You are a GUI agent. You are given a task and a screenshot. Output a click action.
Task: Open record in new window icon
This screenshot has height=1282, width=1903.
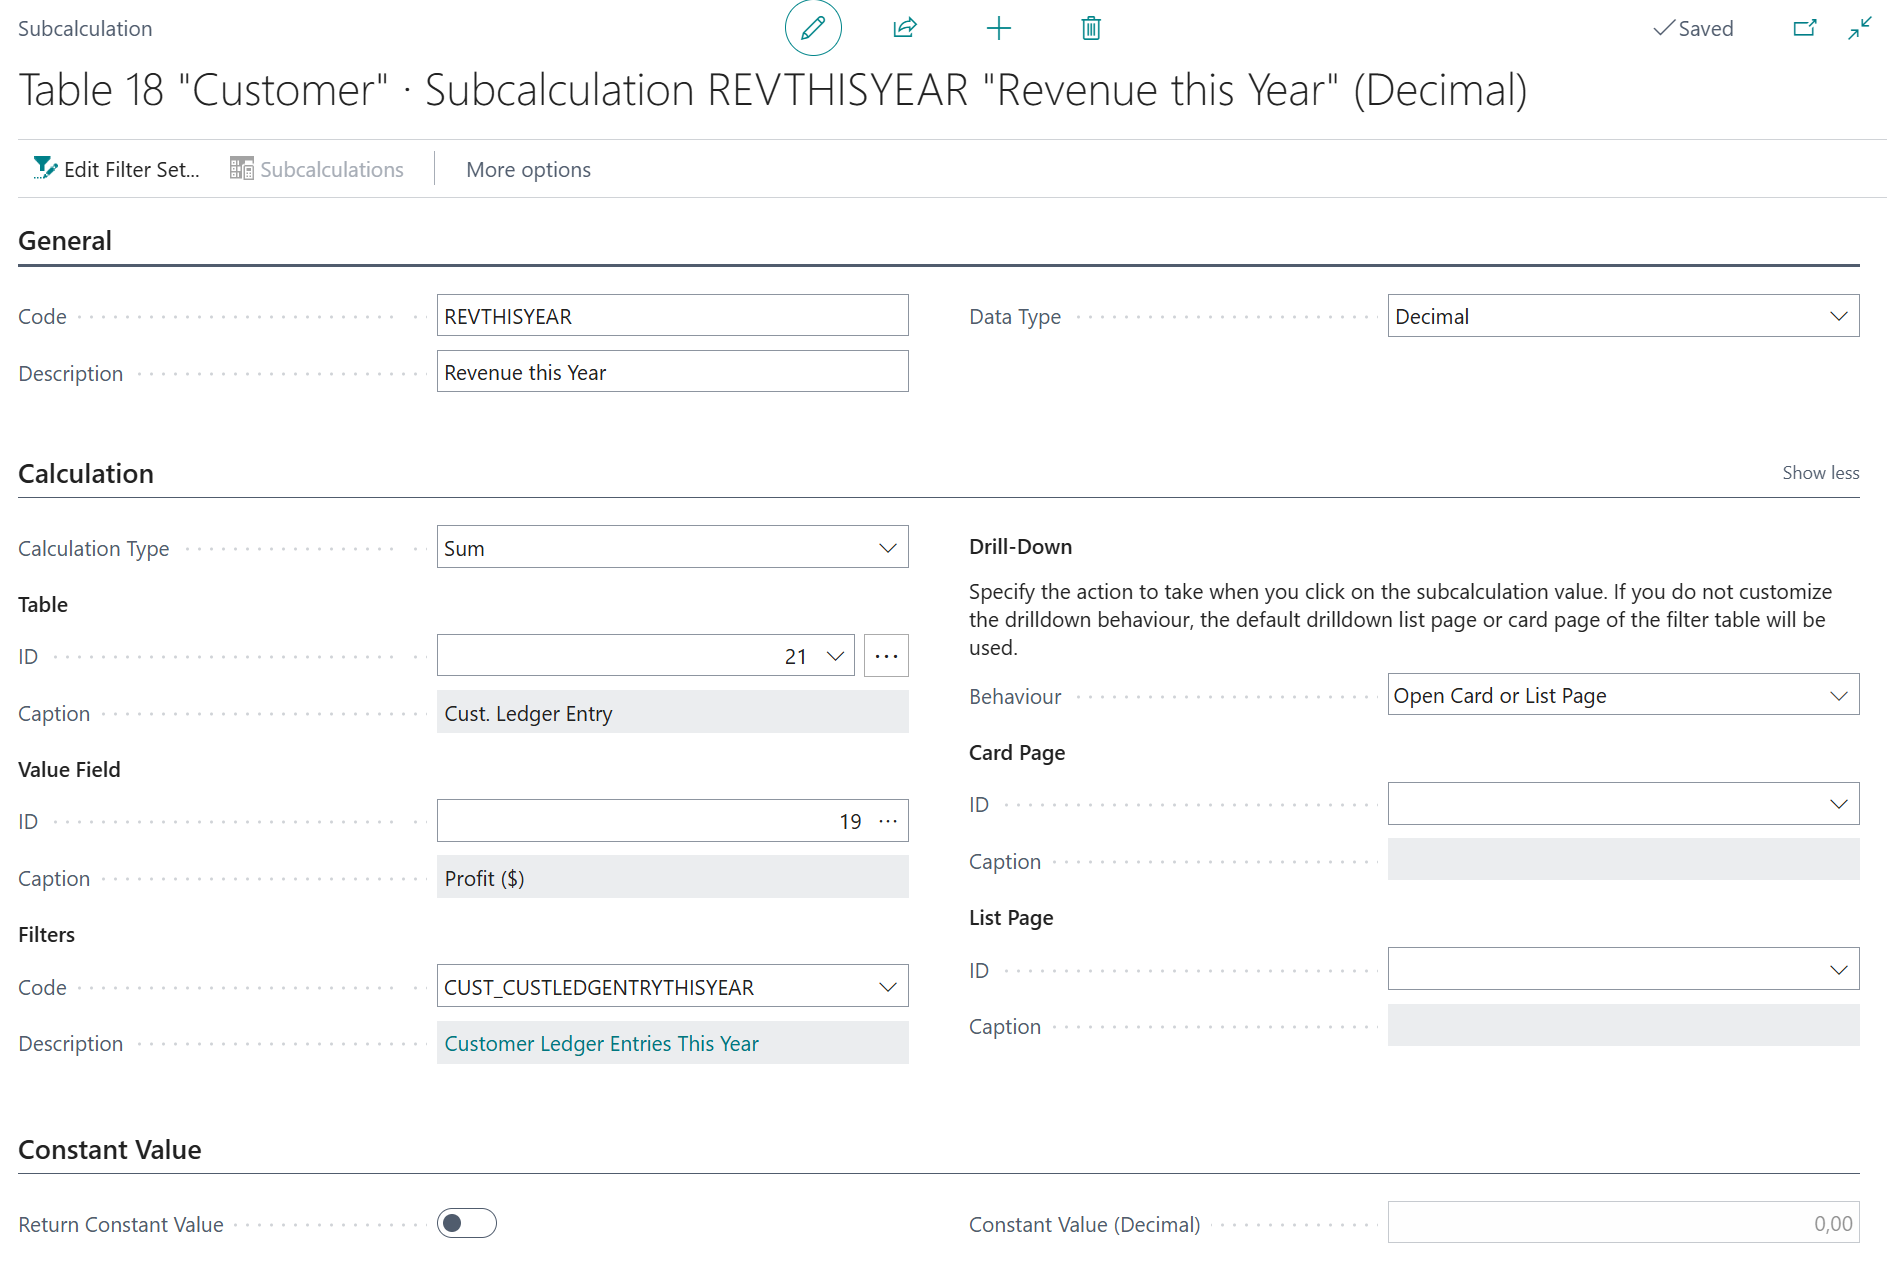[1804, 28]
